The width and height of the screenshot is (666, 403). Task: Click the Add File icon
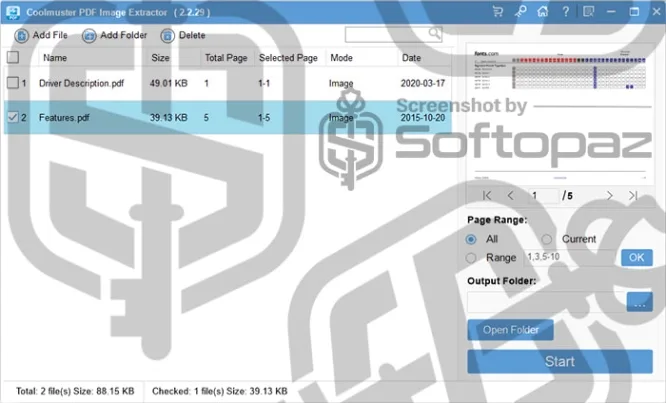point(21,36)
